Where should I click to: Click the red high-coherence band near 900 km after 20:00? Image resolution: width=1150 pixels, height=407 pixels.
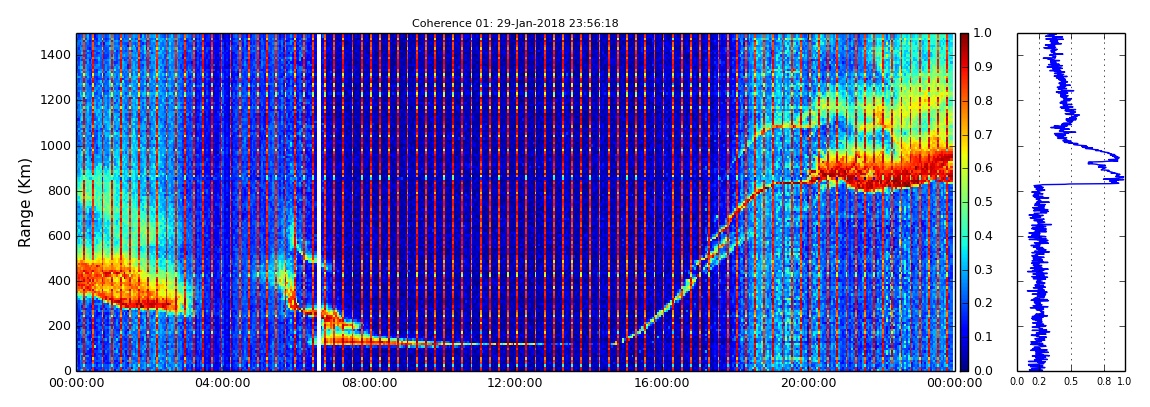(x=884, y=169)
